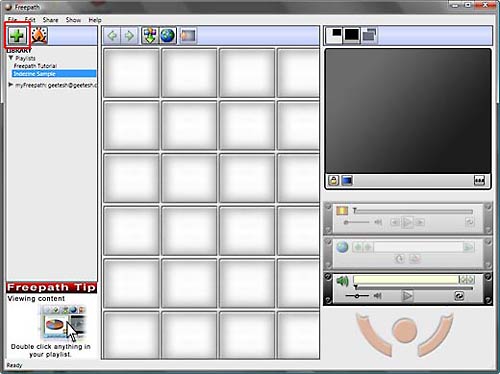Toggle the repeat icon in the video panel

(x=469, y=222)
